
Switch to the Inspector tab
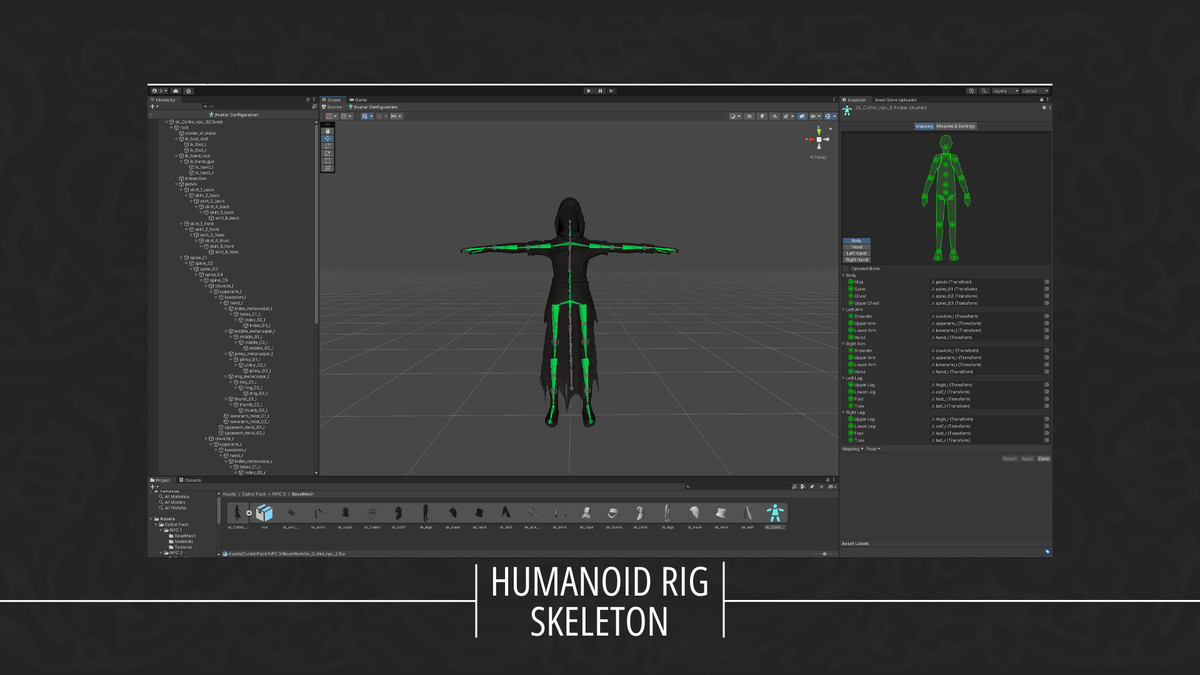pos(856,100)
